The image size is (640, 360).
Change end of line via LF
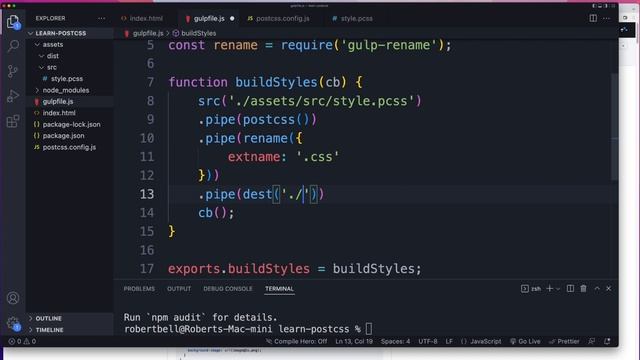click(449, 341)
